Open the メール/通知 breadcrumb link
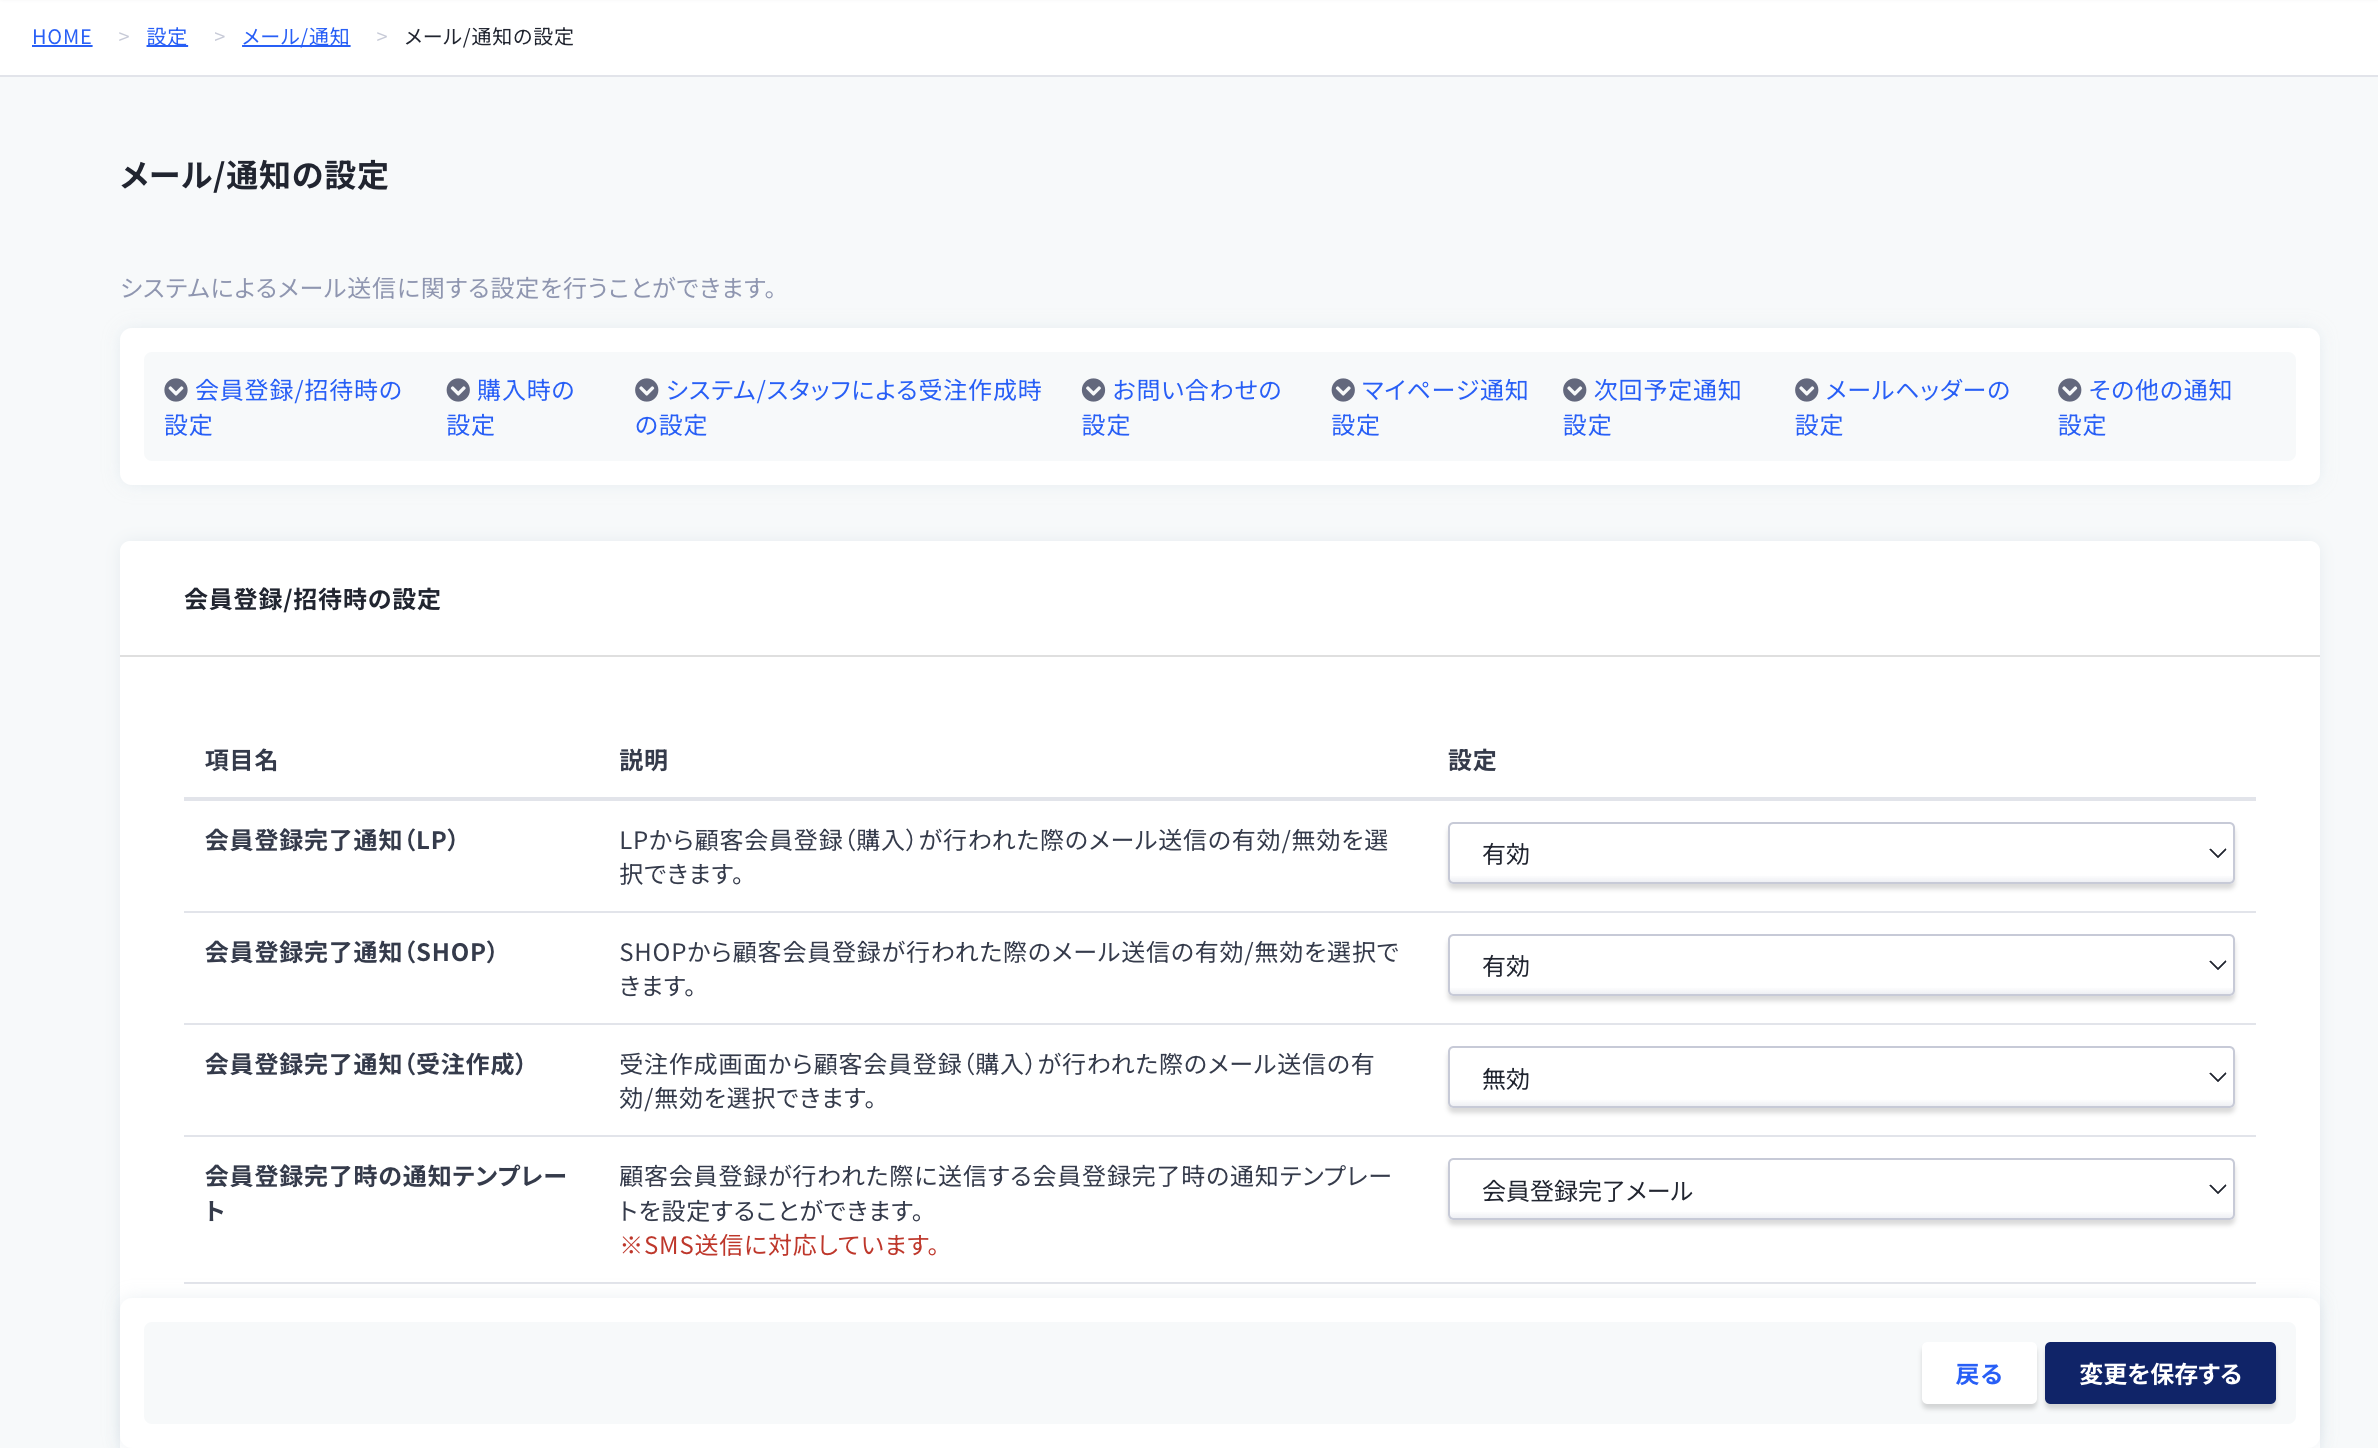This screenshot has width=2378, height=1448. point(296,37)
